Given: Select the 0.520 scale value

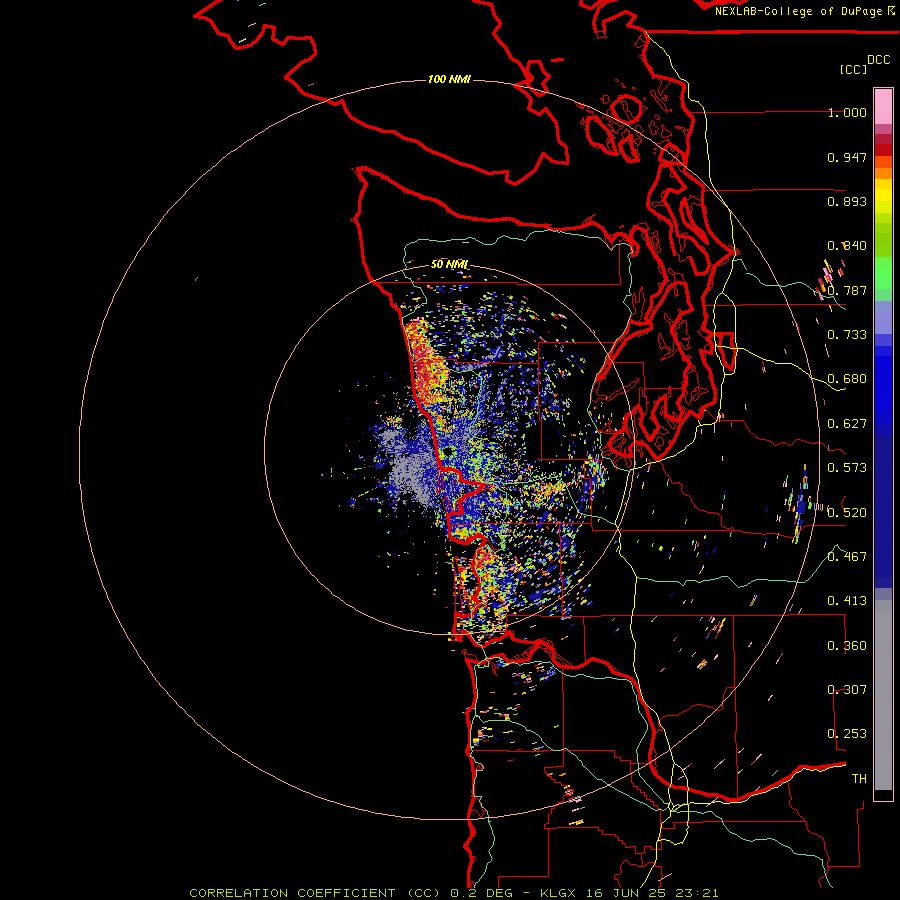Looking at the screenshot, I should tap(847, 512).
